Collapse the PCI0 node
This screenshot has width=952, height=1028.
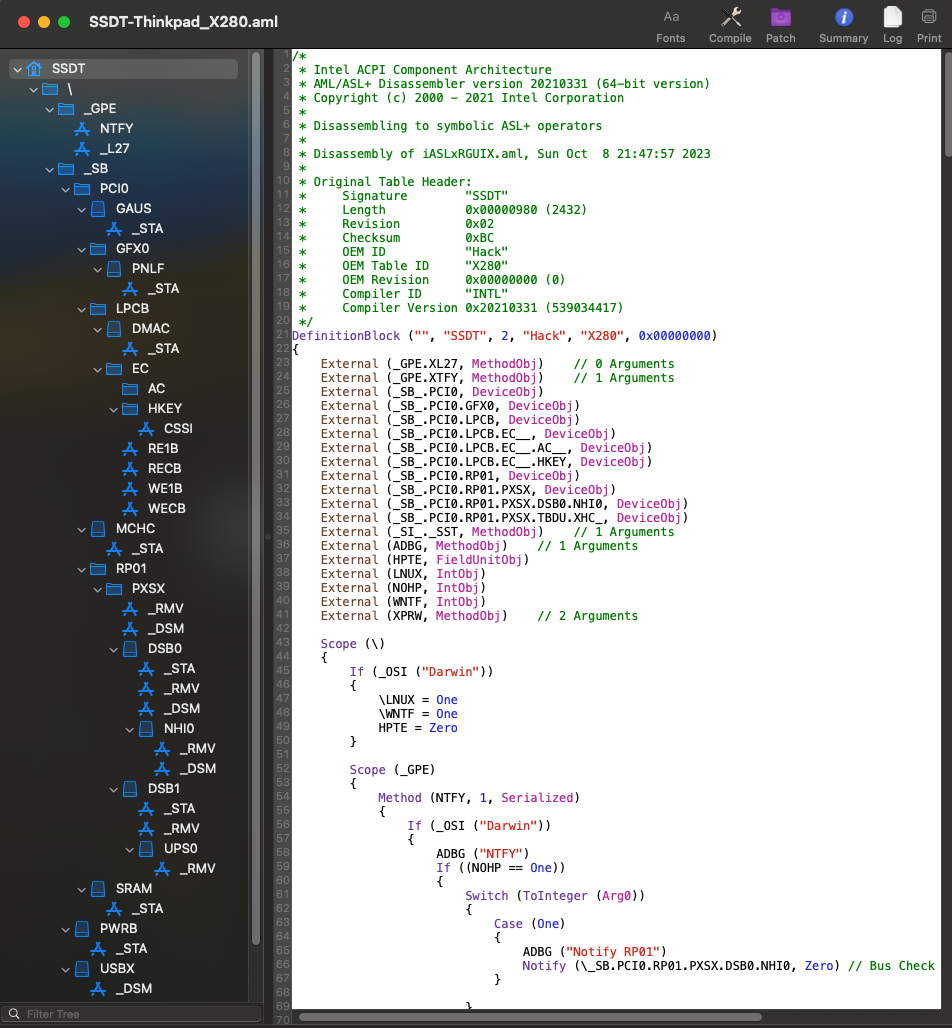66,189
